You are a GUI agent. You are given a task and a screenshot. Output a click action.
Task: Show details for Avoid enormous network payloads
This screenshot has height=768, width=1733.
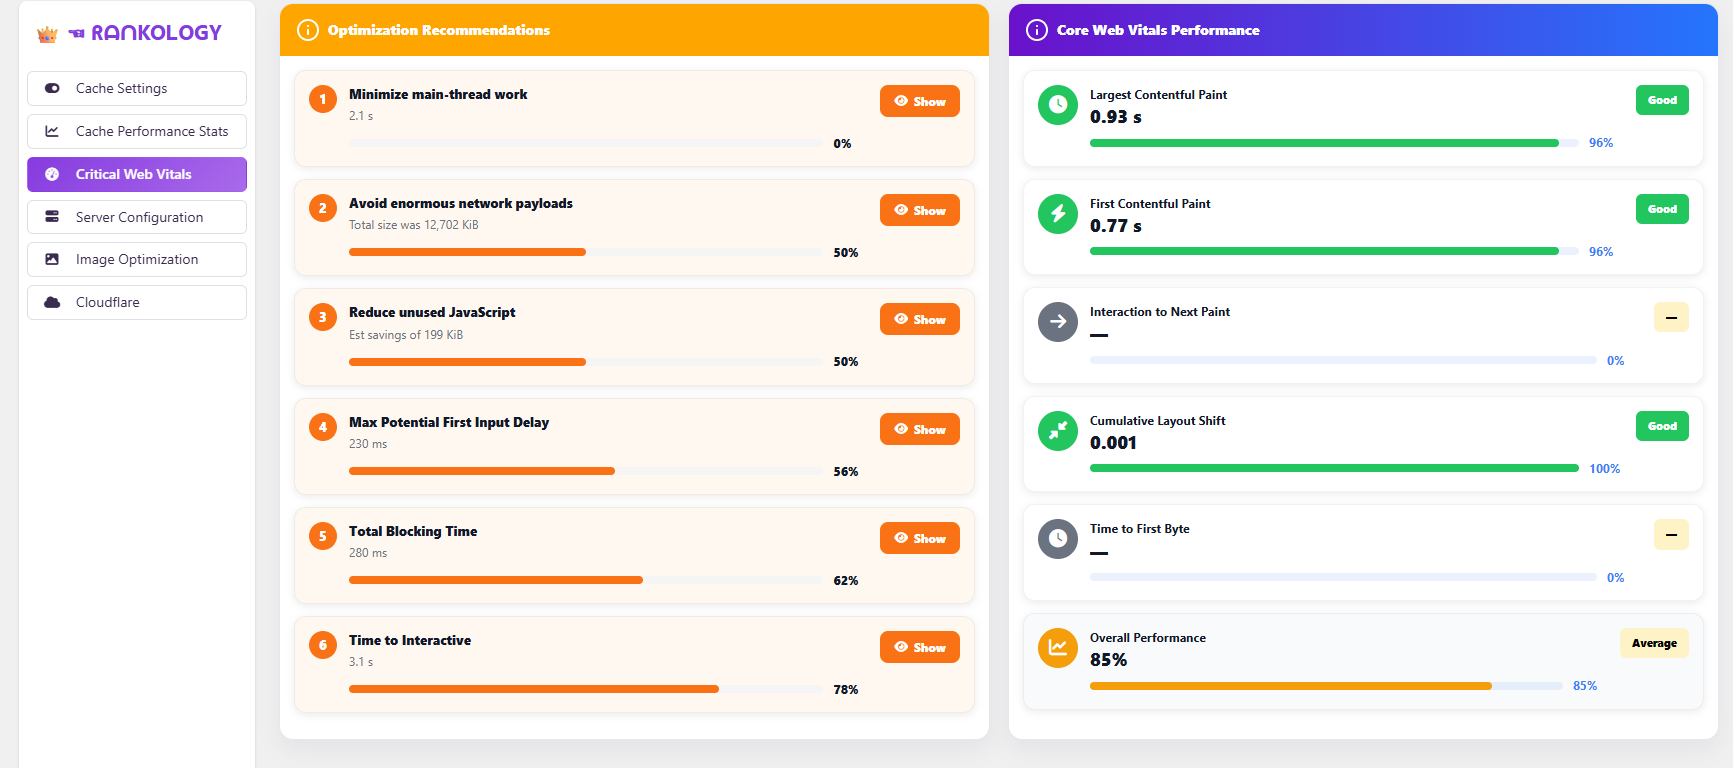click(919, 210)
